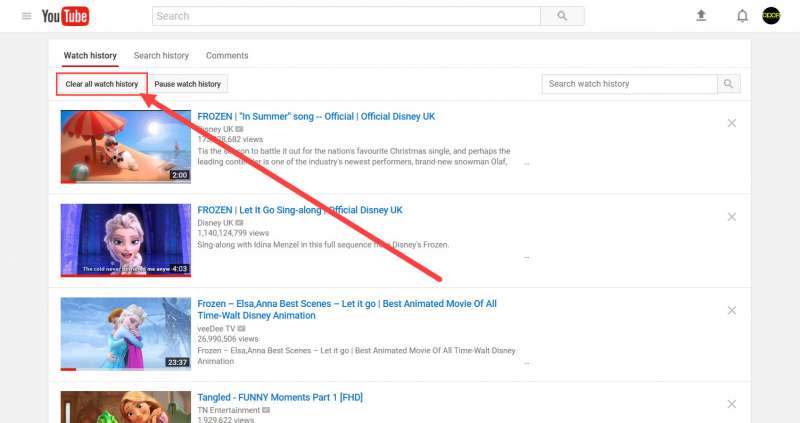Open the account avatar menu
The image size is (800, 423).
pyautogui.click(x=771, y=15)
